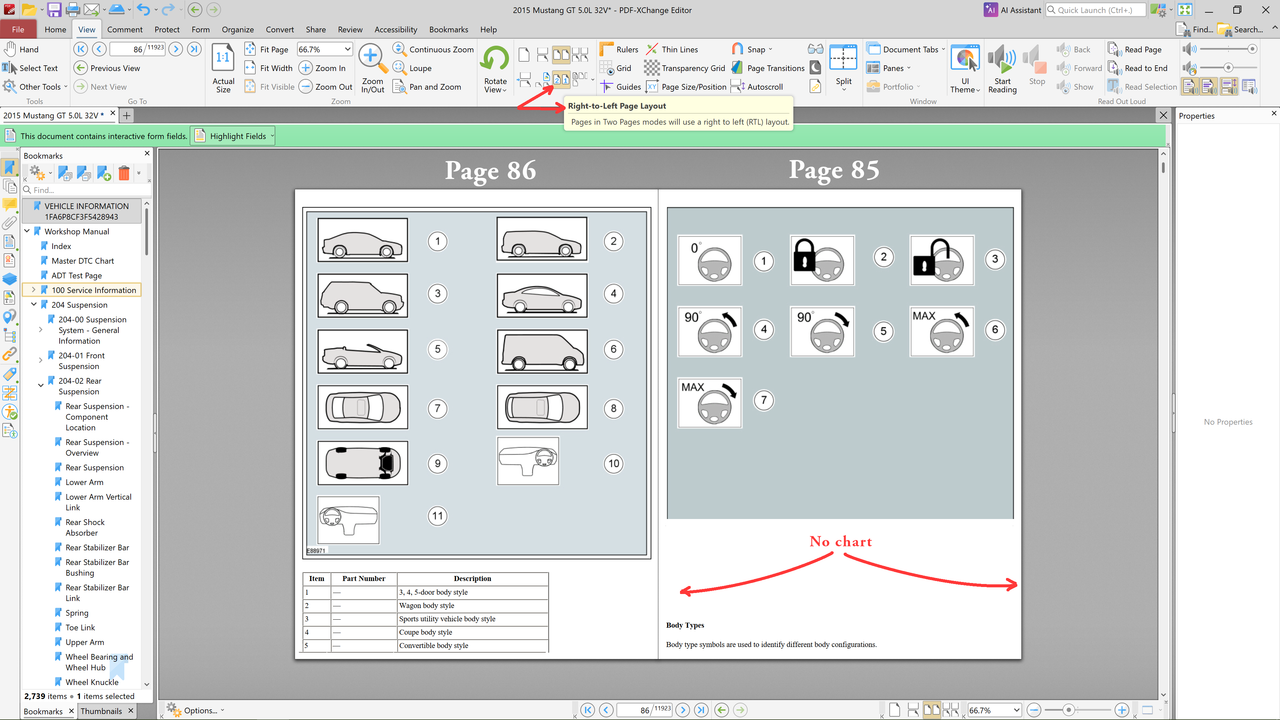This screenshot has width=1280, height=720.
Task: Switch to the Thumbnails panel tab
Action: [101, 711]
